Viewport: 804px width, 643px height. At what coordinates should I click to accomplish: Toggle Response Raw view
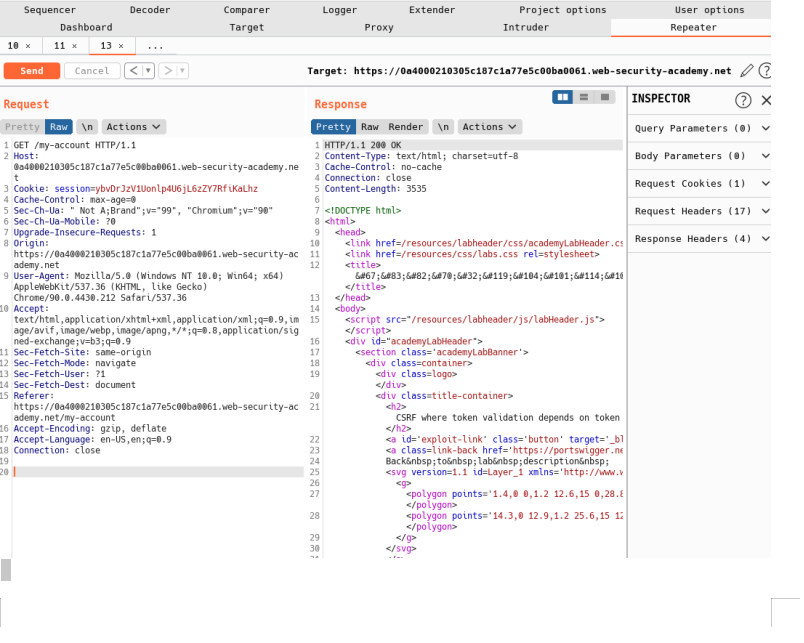(x=370, y=127)
